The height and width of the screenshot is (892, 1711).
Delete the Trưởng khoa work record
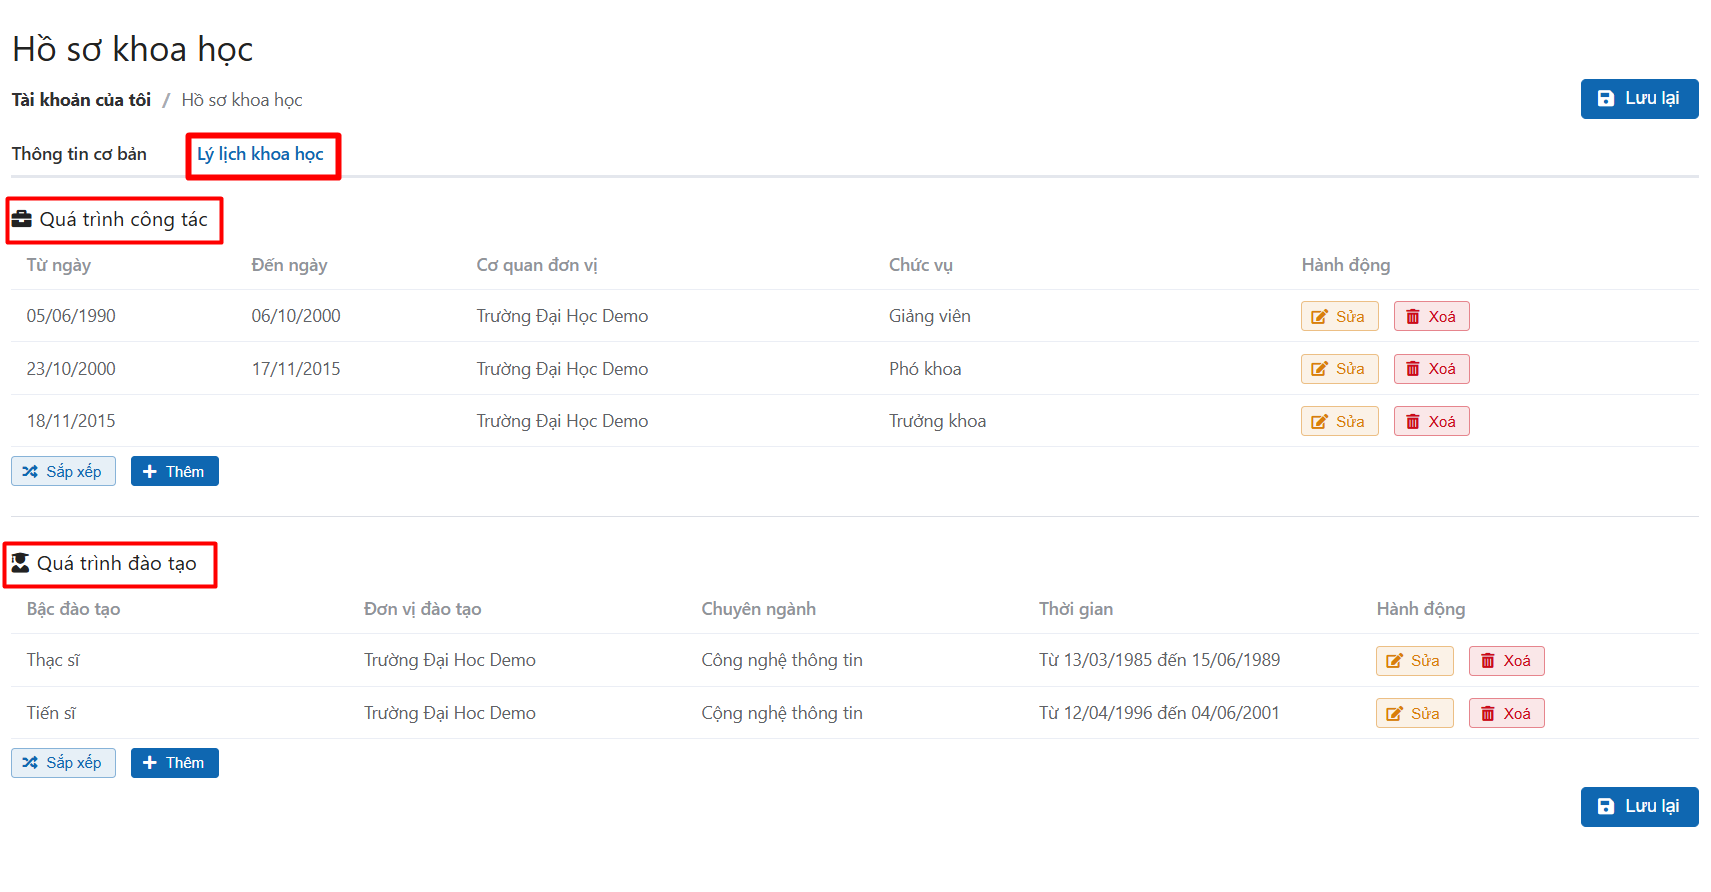pos(1430,421)
